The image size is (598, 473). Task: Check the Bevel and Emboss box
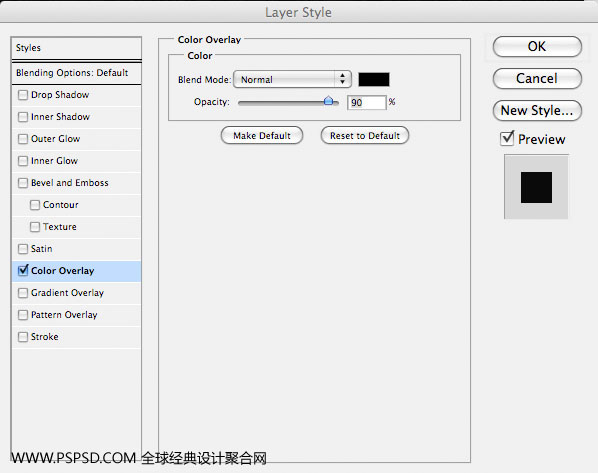(x=23, y=183)
